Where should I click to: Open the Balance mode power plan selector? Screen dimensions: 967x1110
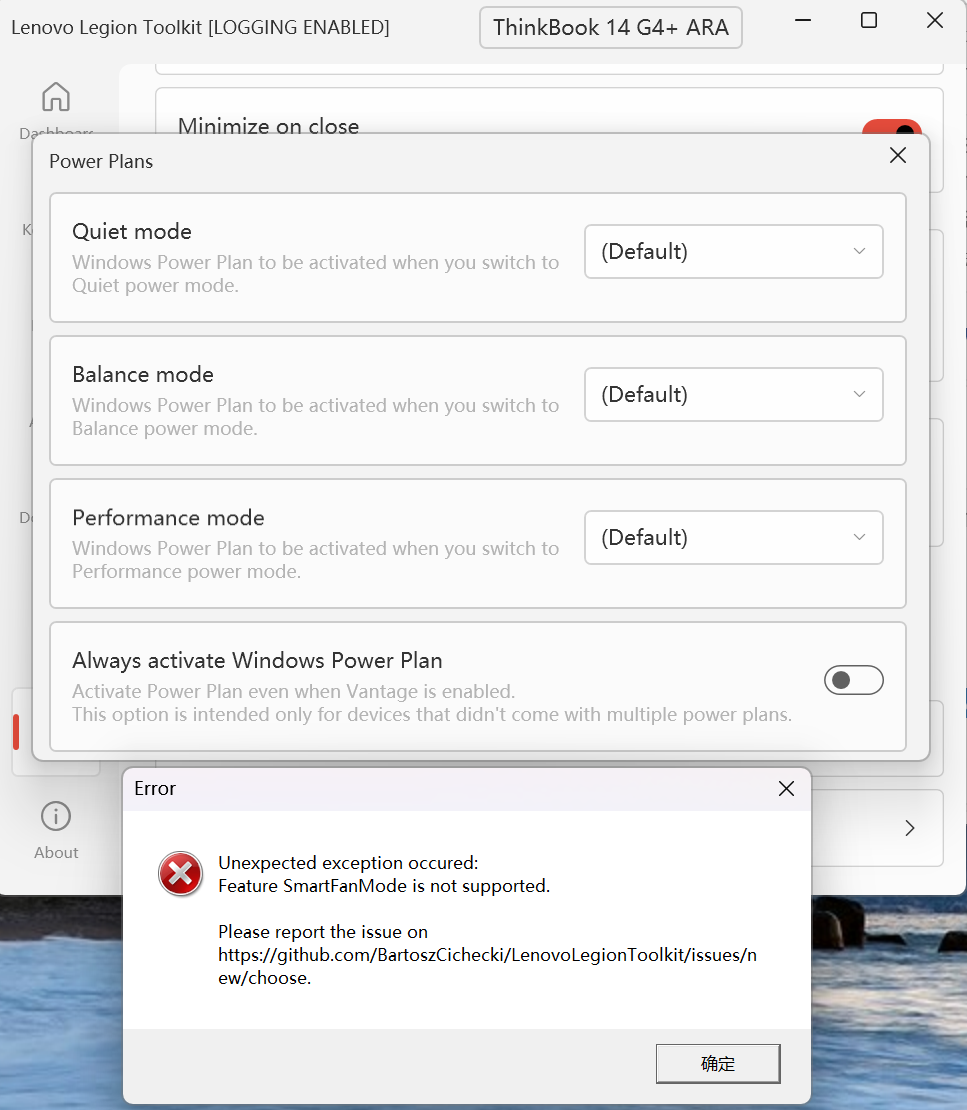(x=733, y=394)
